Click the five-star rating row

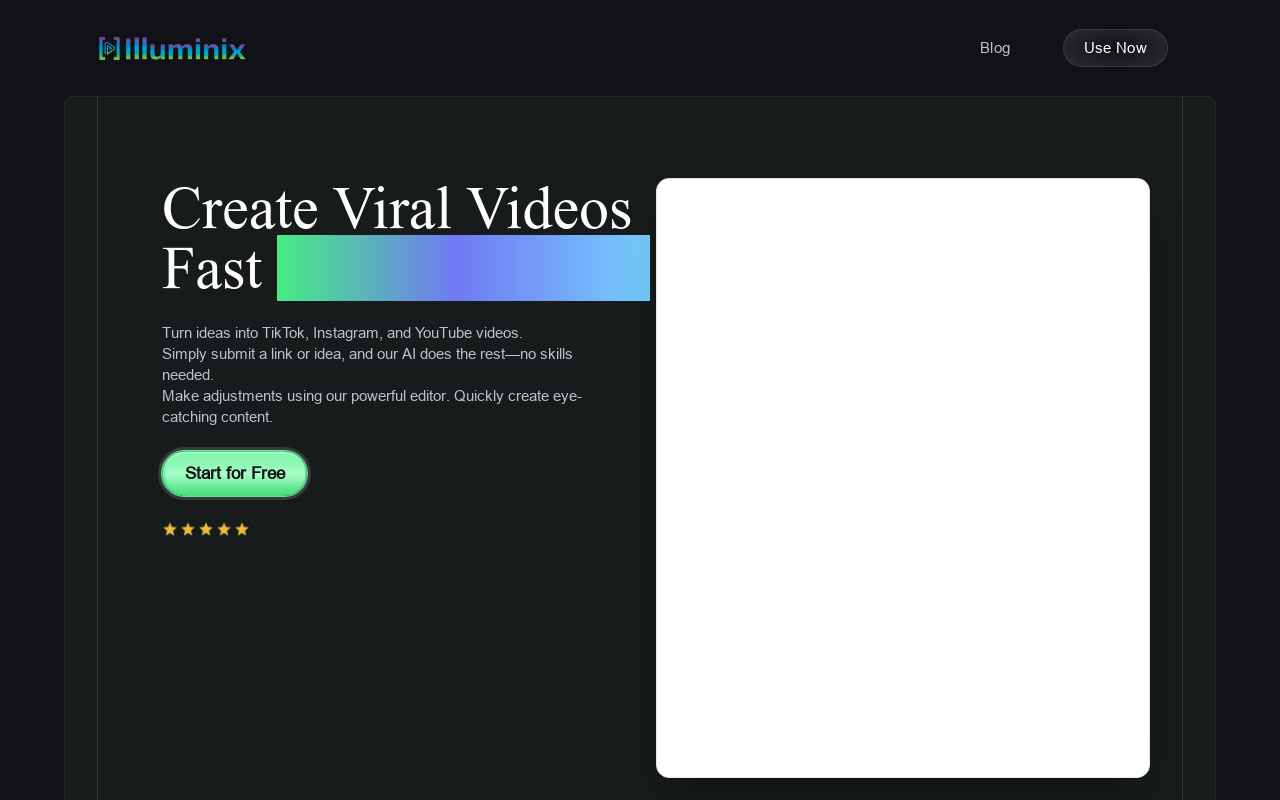(206, 529)
